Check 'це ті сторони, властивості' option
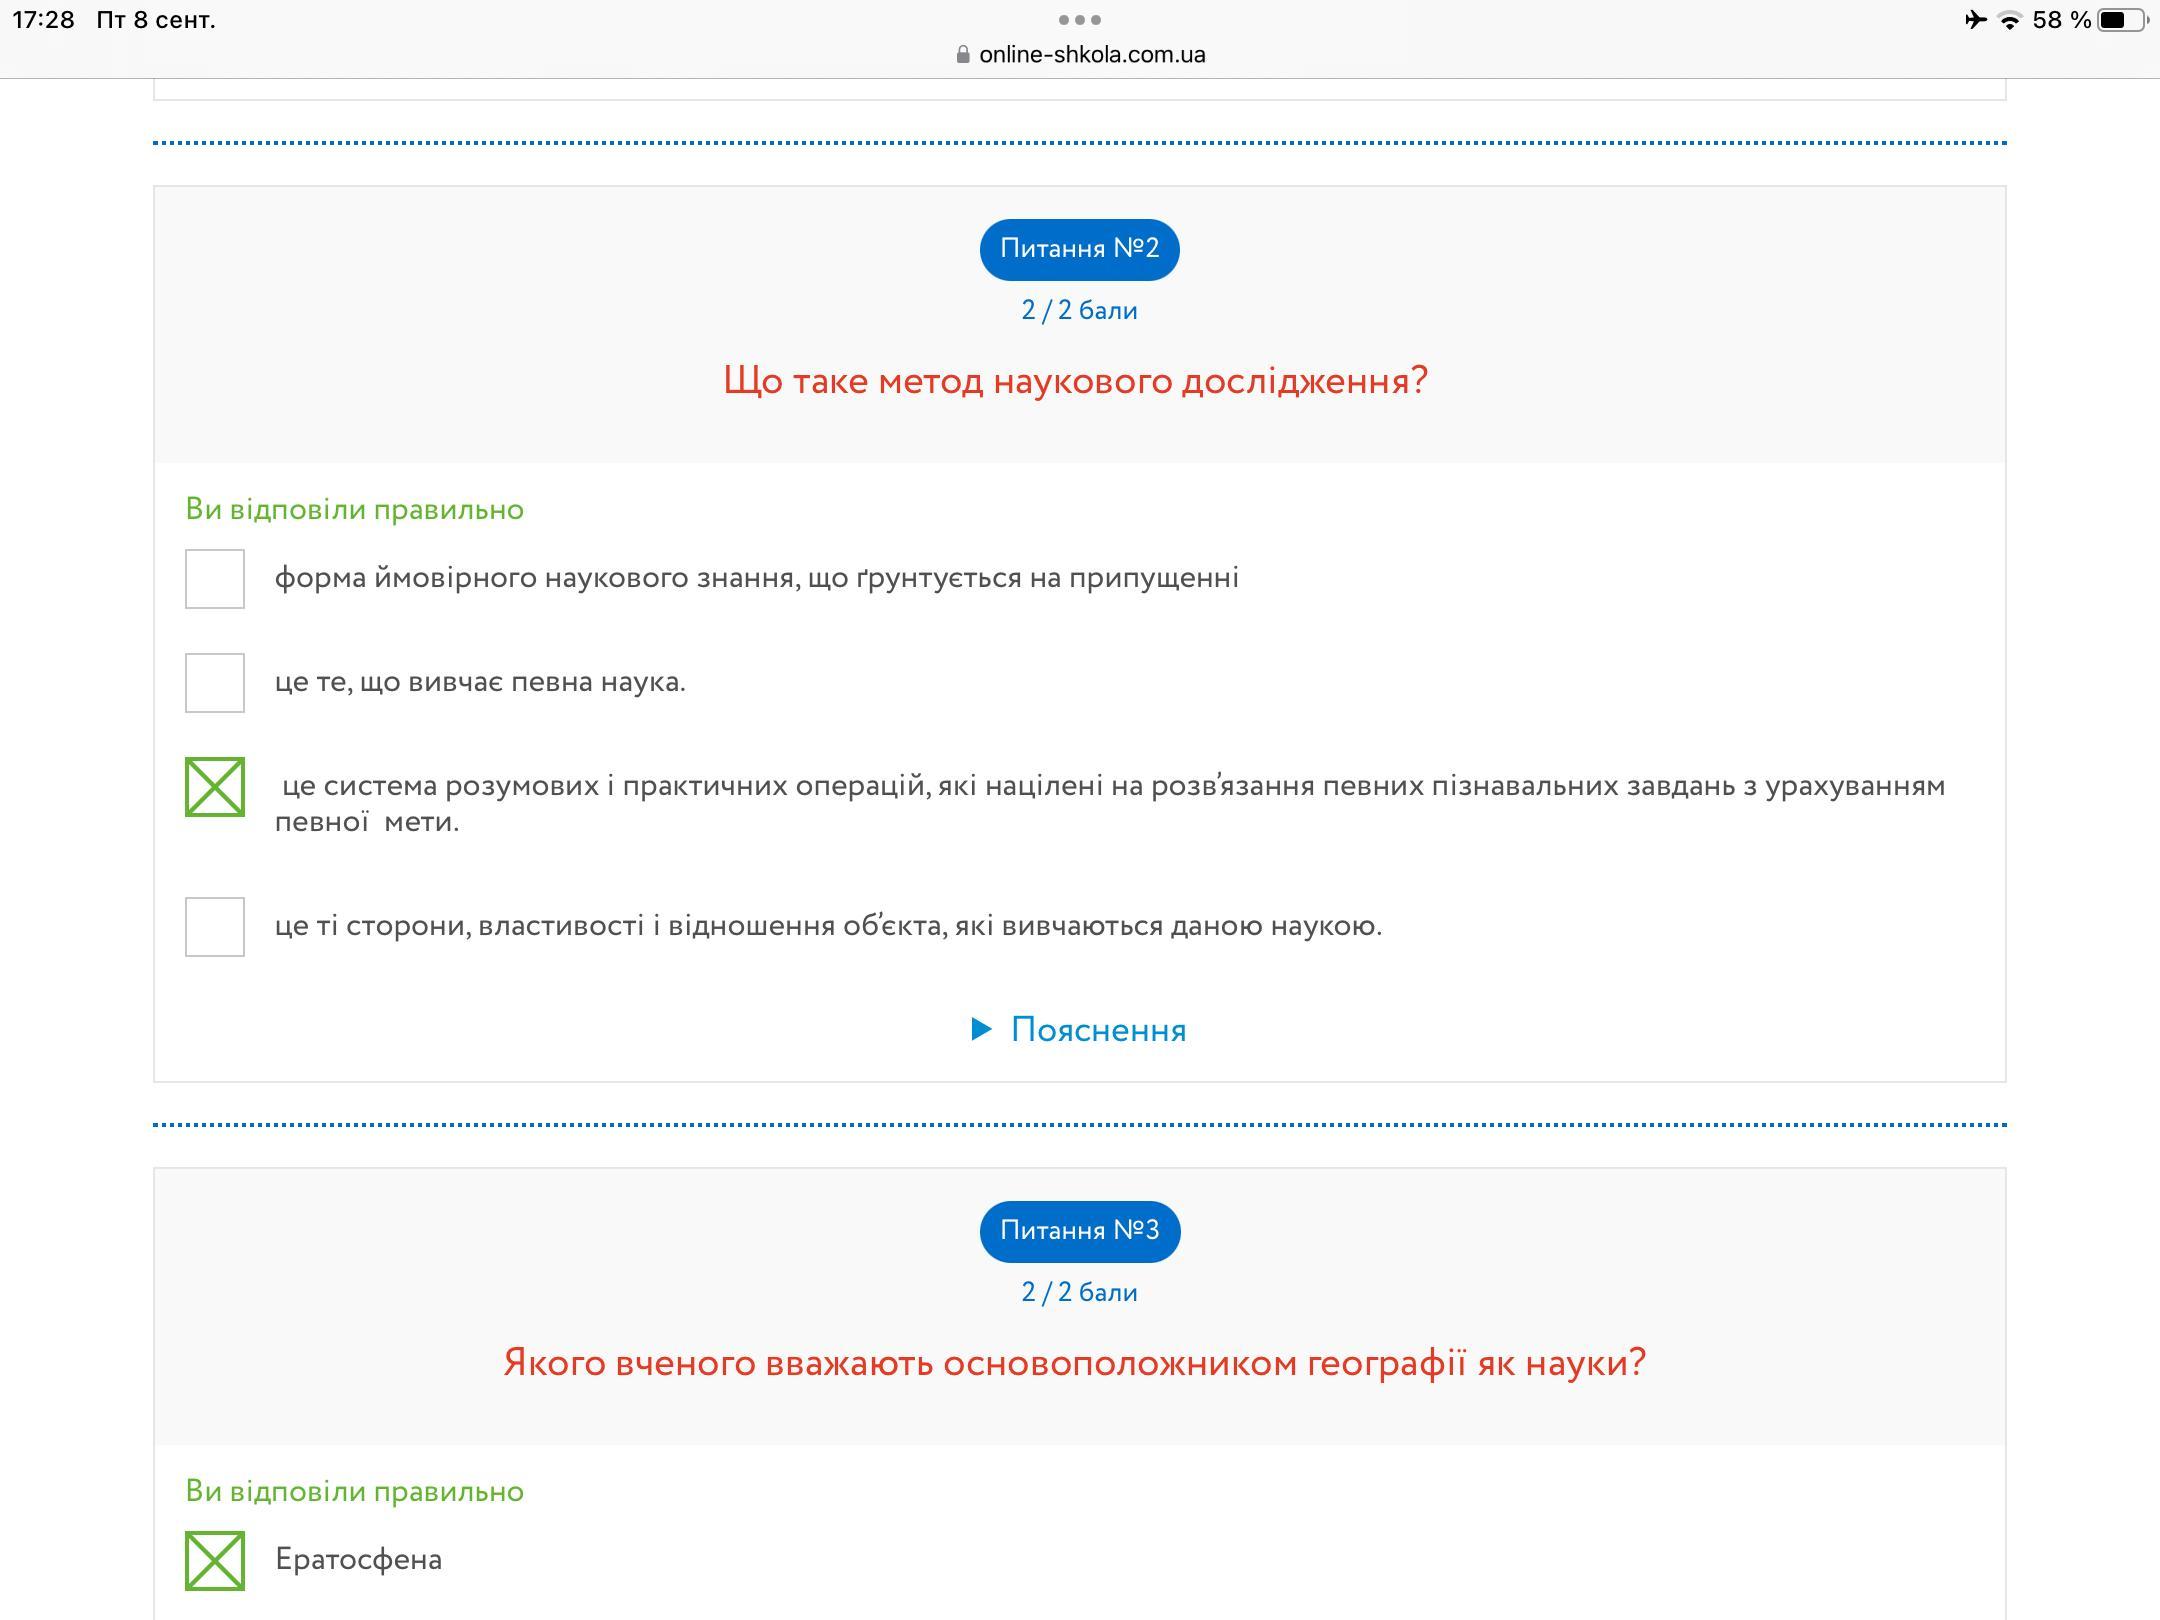Viewport: 2160px width, 1620px height. (215, 927)
